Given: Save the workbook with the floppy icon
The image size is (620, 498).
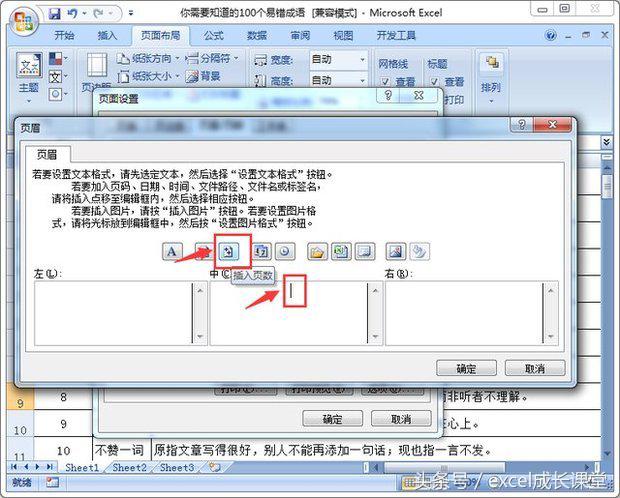Looking at the screenshot, I should (x=54, y=13).
